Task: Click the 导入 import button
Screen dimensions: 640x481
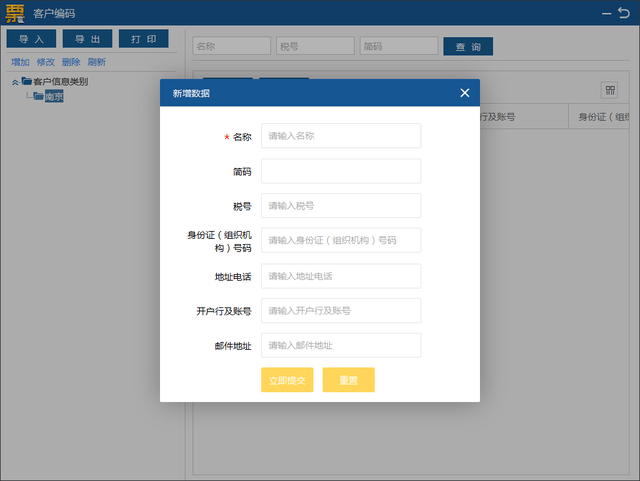Action: pos(31,39)
